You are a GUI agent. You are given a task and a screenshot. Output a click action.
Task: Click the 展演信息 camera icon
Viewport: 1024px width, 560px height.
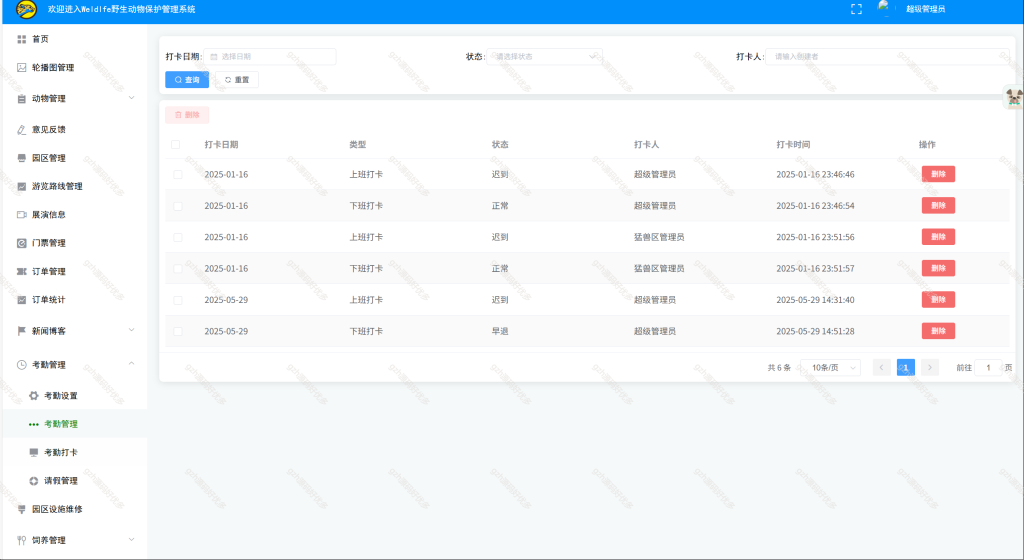click(x=22, y=214)
